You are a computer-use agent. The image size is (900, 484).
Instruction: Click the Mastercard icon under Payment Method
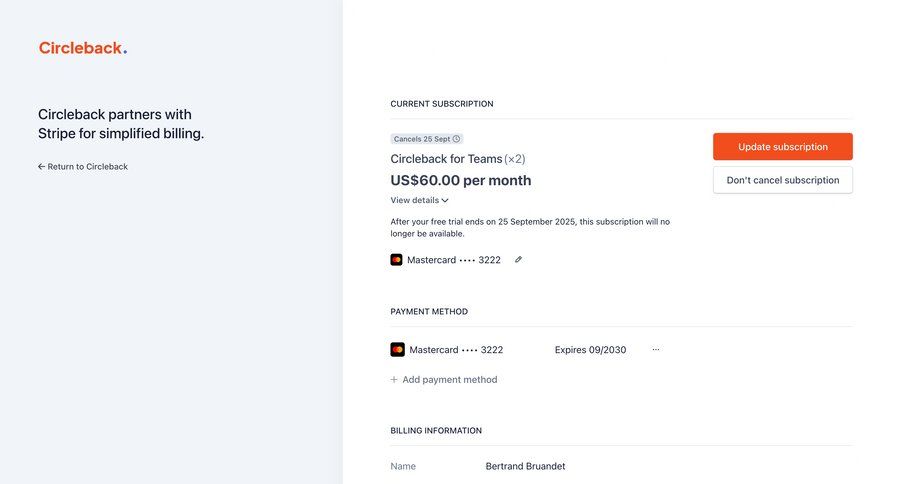(x=397, y=350)
